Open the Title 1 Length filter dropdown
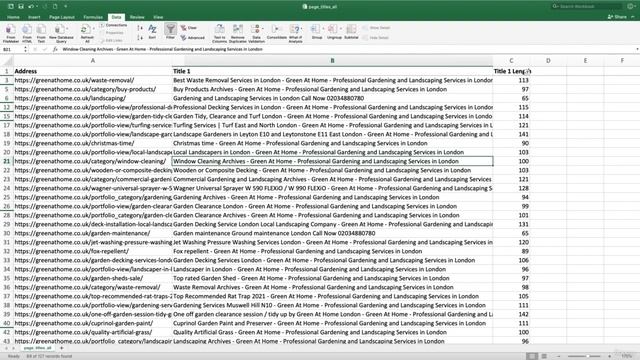This screenshot has width=640, height=360. [527, 71]
